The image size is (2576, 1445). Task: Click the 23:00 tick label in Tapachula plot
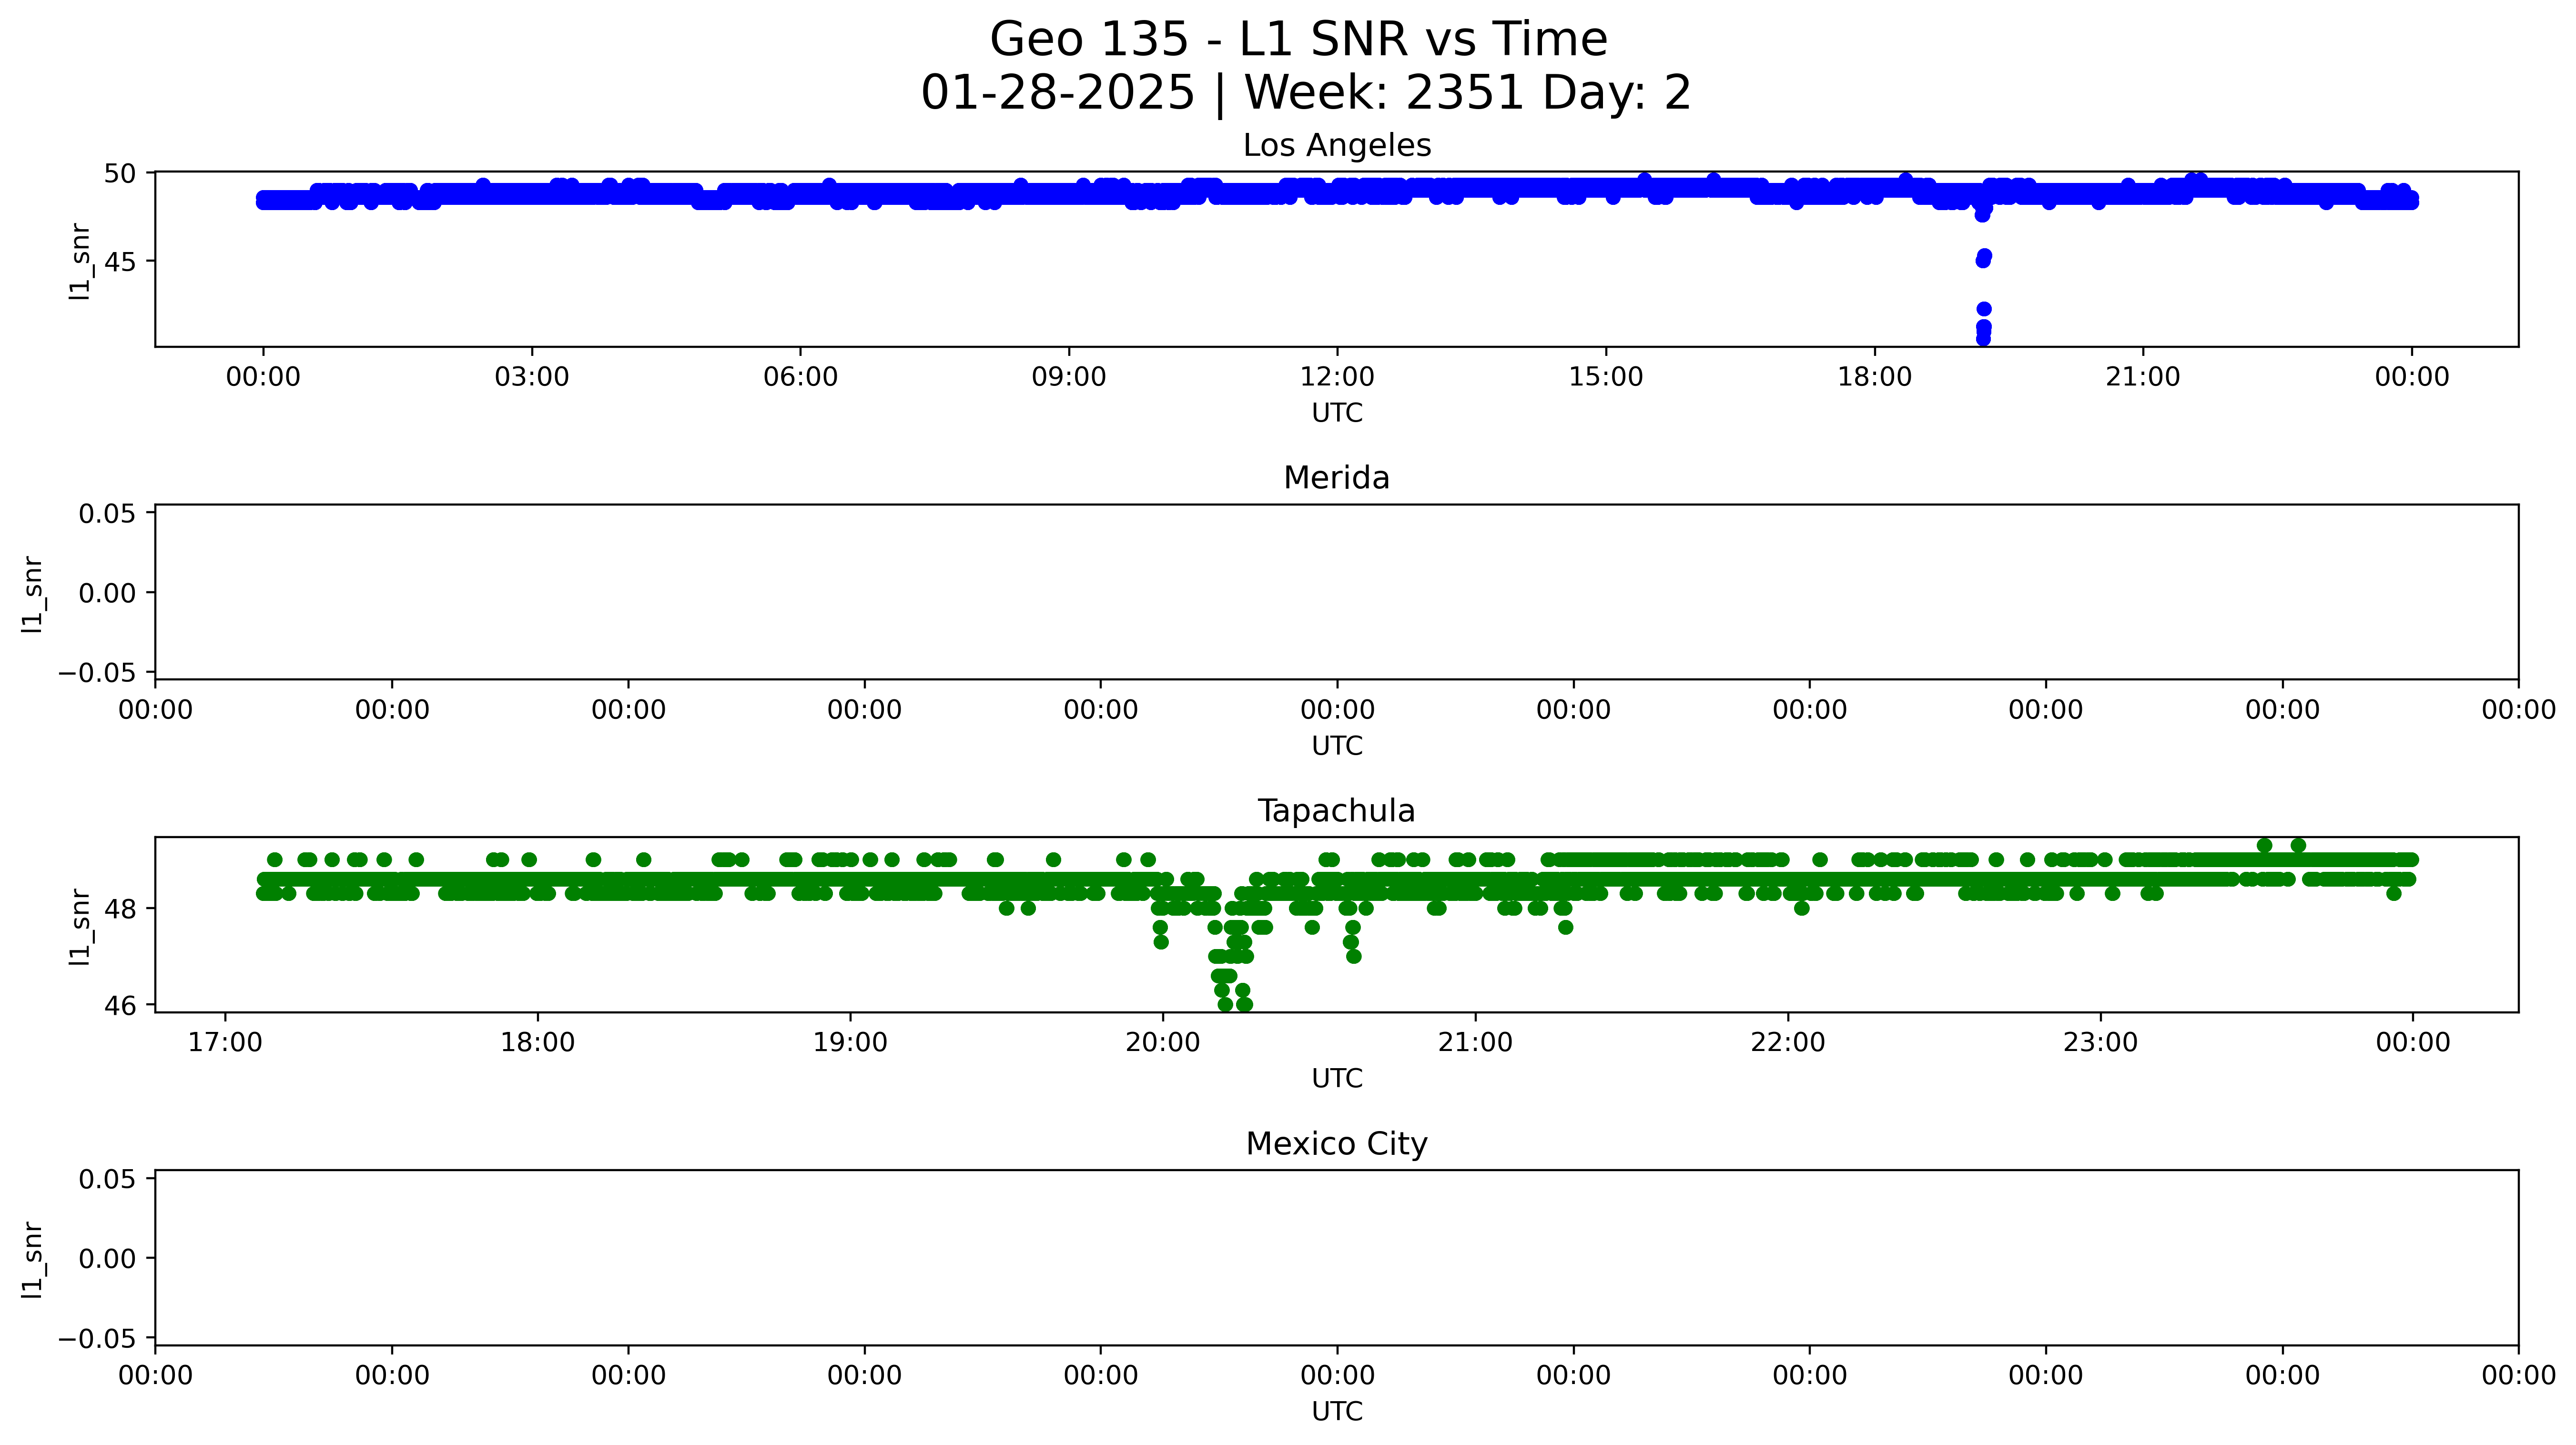(2100, 1043)
